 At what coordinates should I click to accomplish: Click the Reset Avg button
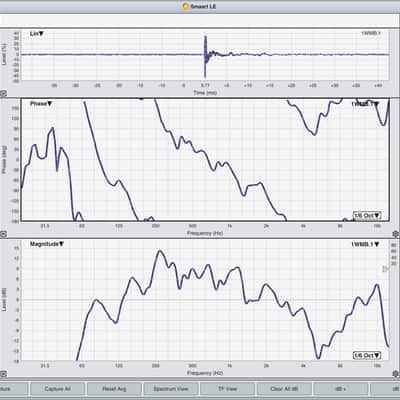(114, 389)
